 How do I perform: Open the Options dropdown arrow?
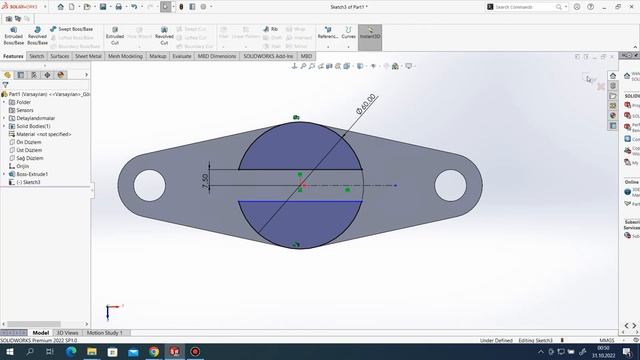(211, 7)
